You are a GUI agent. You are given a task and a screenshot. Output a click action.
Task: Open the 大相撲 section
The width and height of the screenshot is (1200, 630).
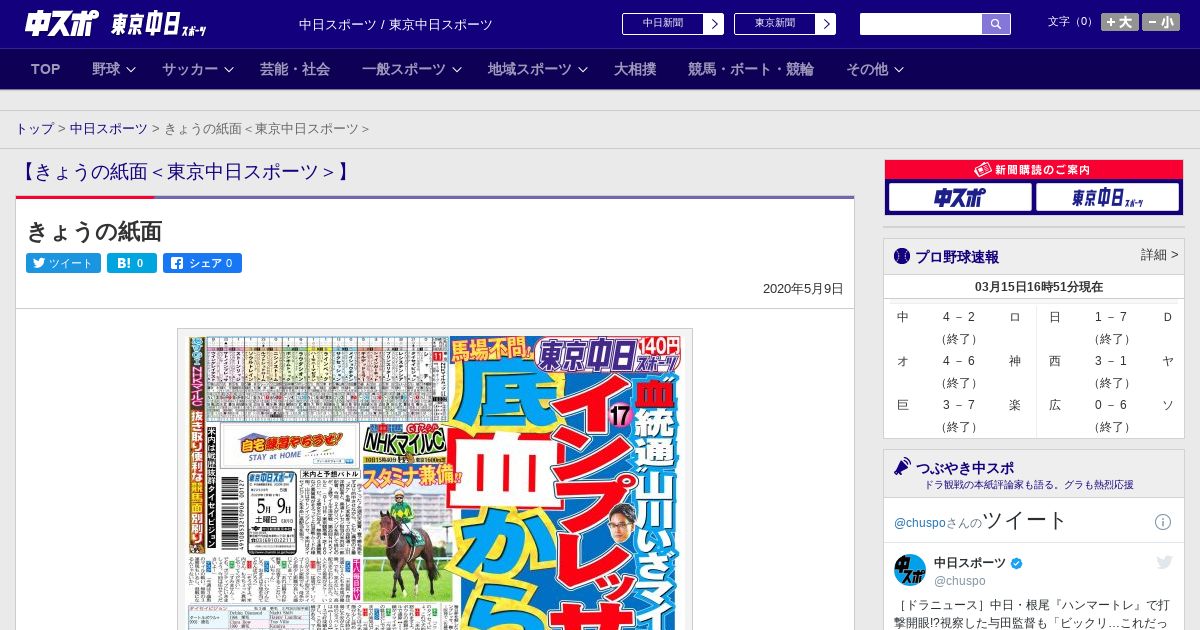[x=635, y=69]
